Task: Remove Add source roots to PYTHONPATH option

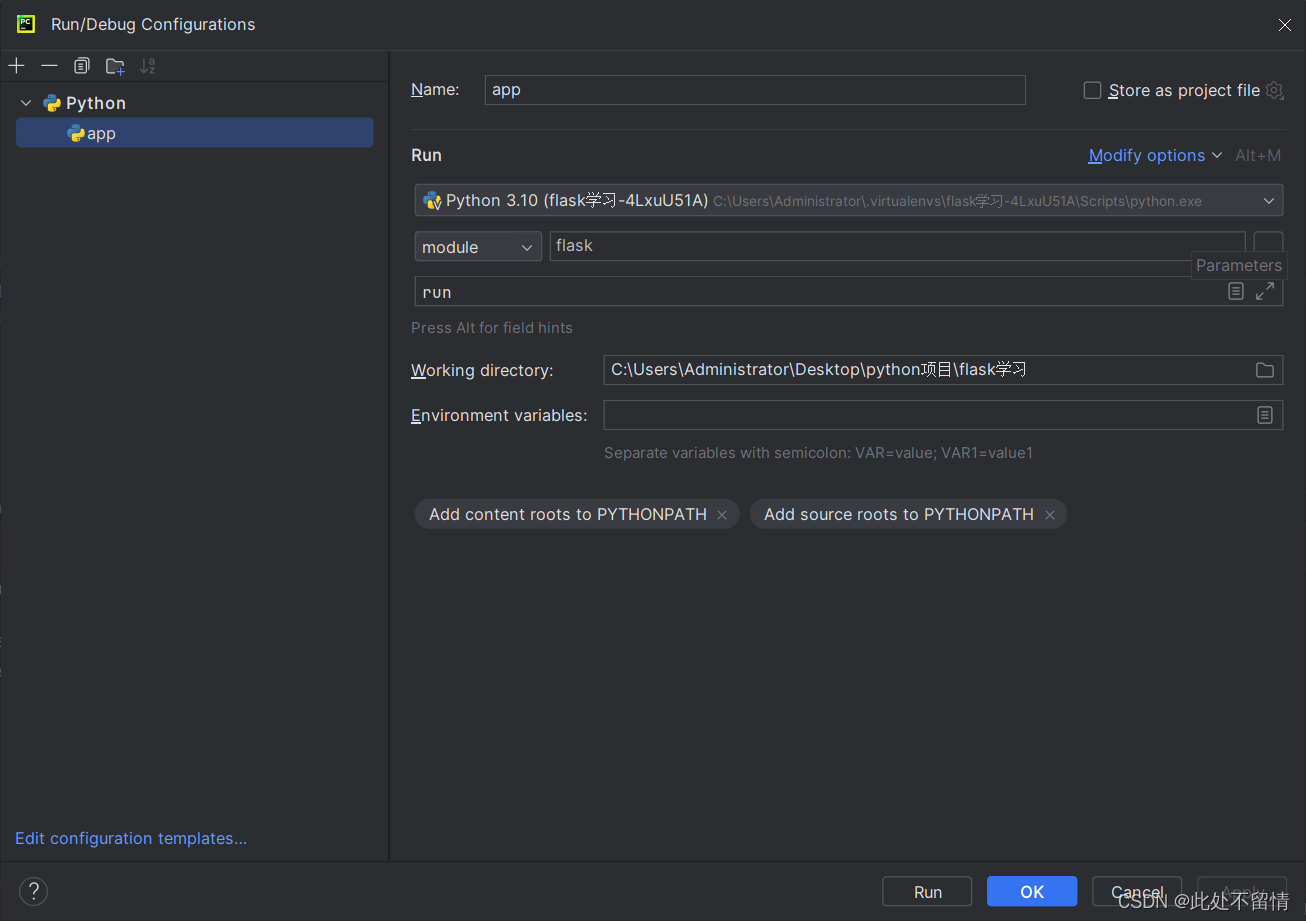Action: point(1050,515)
